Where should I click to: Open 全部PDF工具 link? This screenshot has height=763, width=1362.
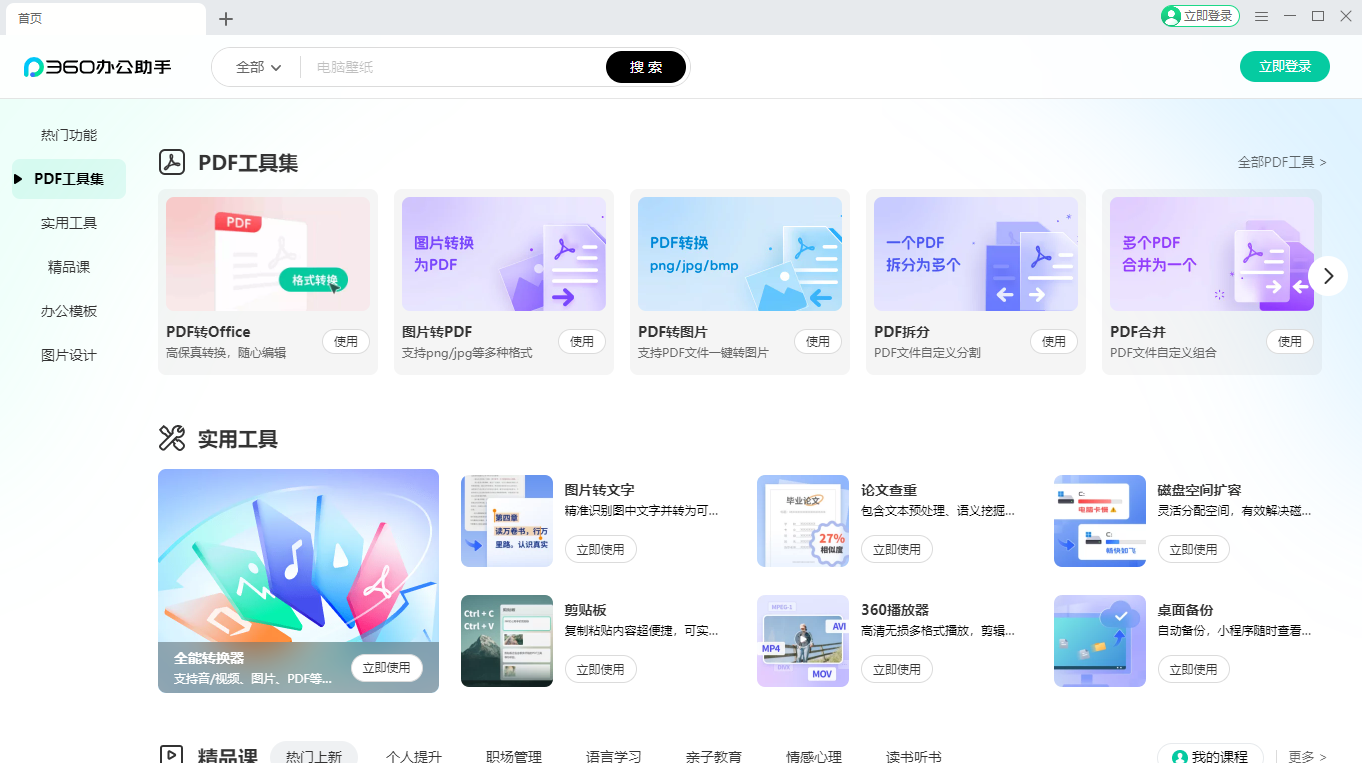[x=1282, y=162]
